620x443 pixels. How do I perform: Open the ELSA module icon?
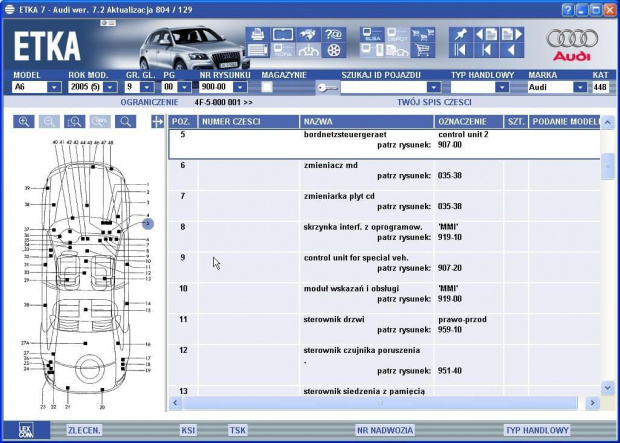pos(369,34)
